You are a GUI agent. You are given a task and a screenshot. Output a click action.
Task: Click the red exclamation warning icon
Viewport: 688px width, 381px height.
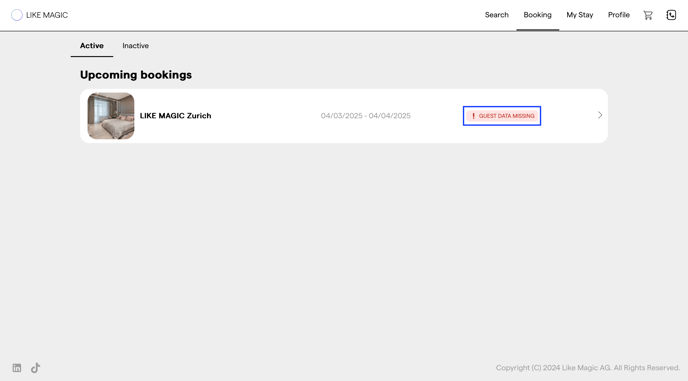click(x=473, y=116)
